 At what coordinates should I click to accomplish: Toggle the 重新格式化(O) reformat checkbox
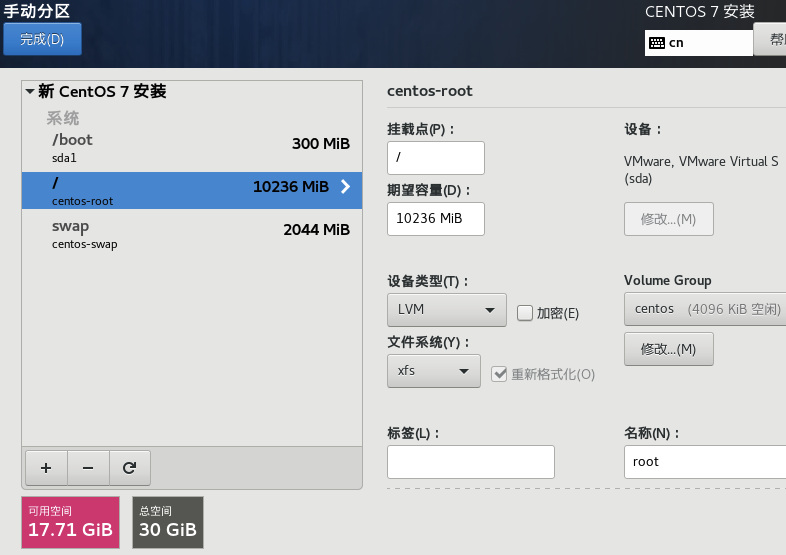click(x=499, y=374)
